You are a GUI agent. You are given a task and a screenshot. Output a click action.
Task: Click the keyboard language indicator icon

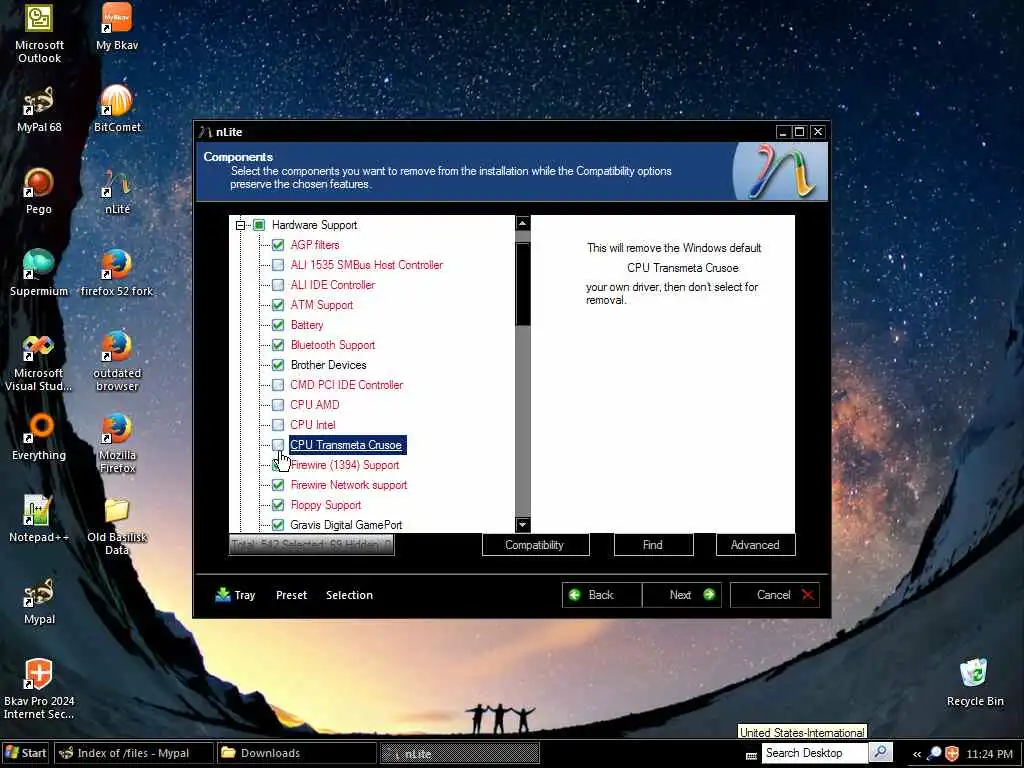coord(751,755)
